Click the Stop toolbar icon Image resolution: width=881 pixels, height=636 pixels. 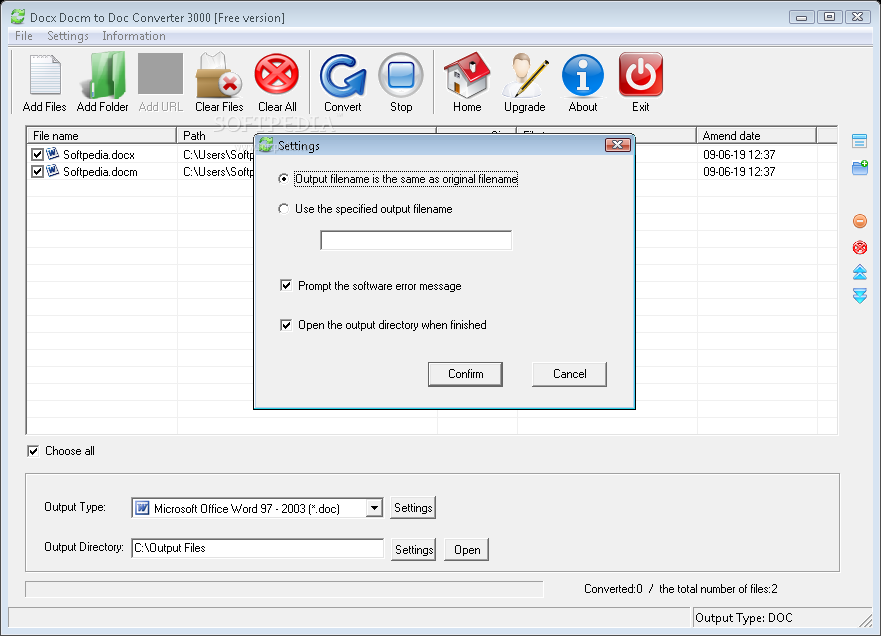point(401,75)
